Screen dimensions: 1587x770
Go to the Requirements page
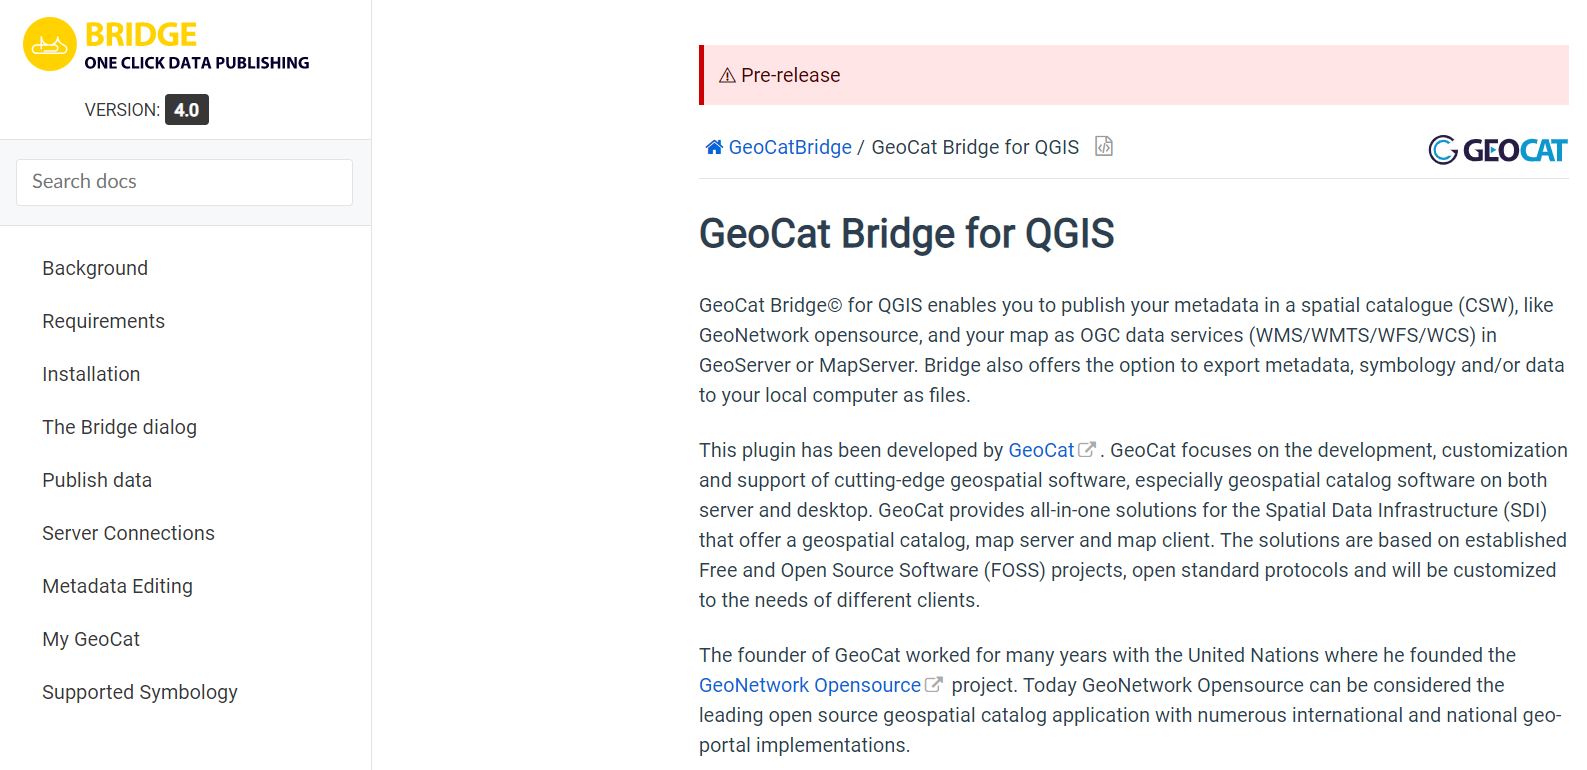click(x=103, y=321)
